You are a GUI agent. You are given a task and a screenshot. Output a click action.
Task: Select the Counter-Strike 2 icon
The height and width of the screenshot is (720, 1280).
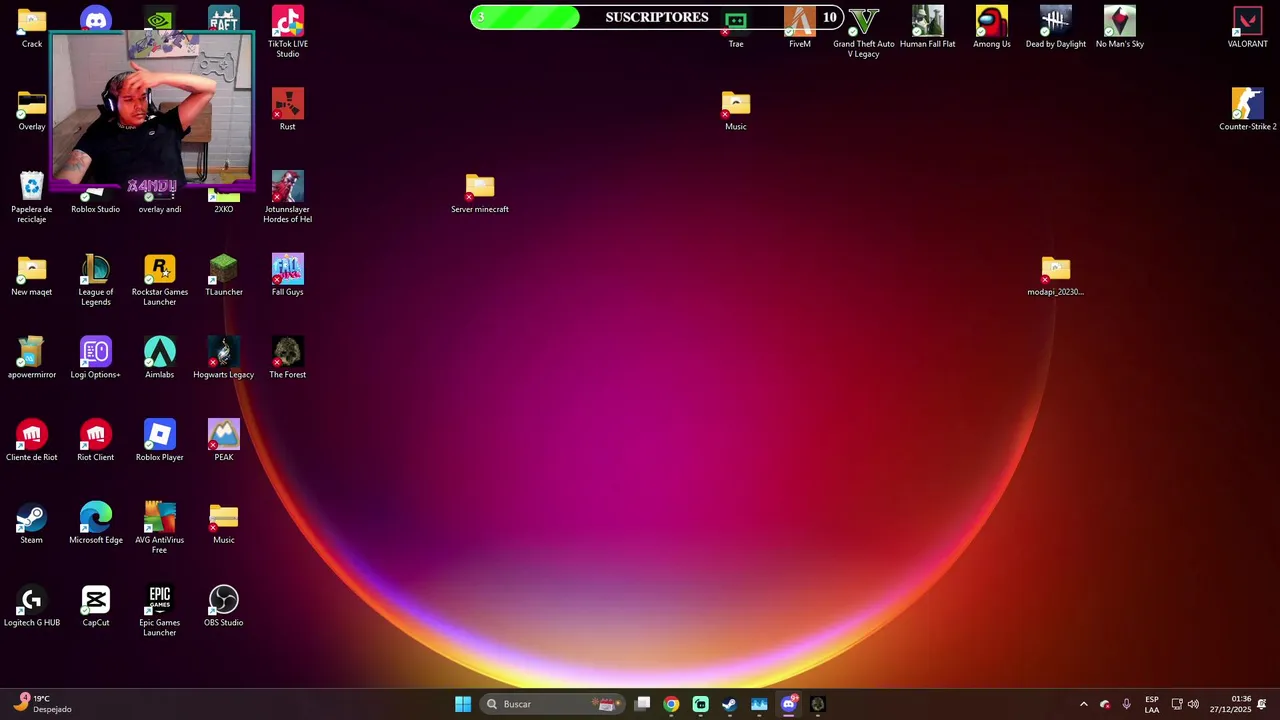coord(1248,110)
